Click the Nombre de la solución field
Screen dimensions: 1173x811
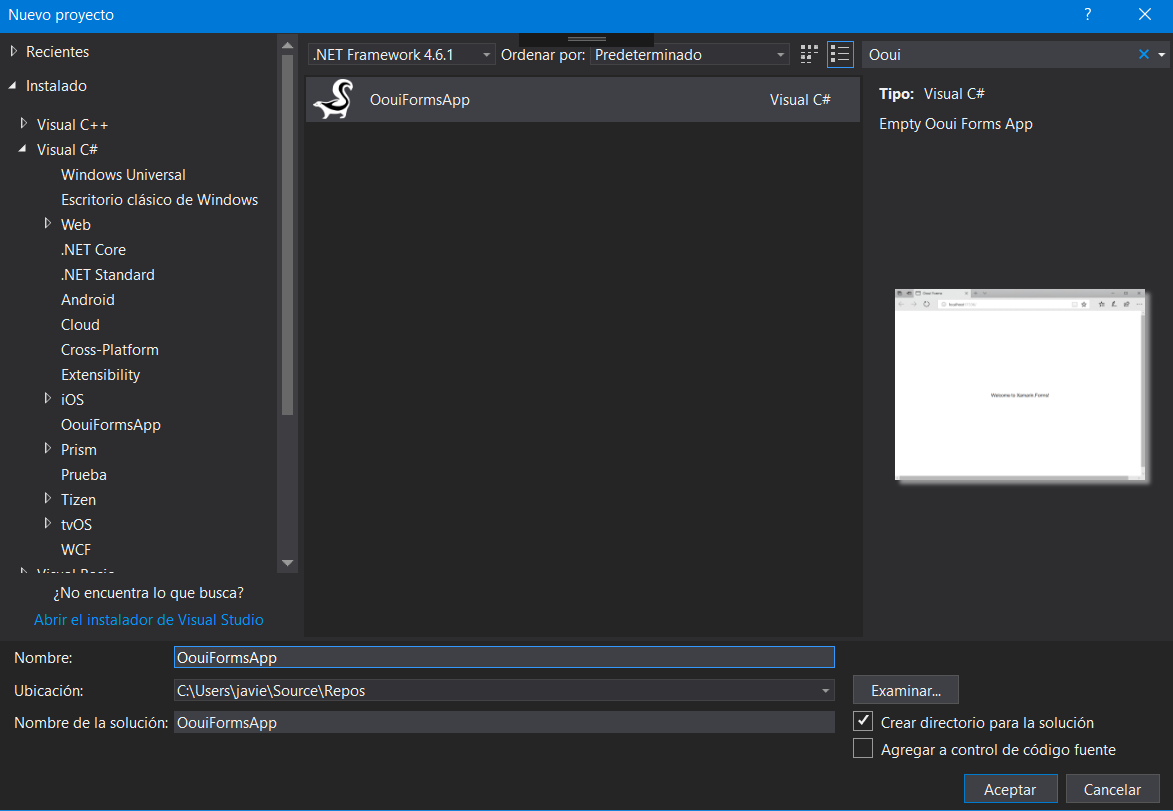(x=504, y=722)
